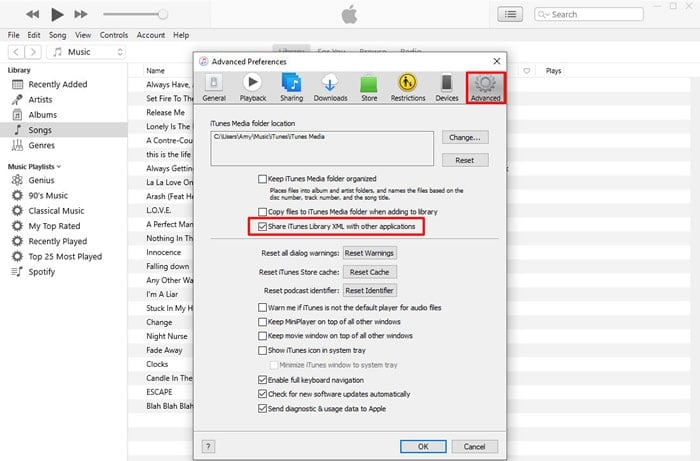Open the Store preferences pane

[369, 87]
